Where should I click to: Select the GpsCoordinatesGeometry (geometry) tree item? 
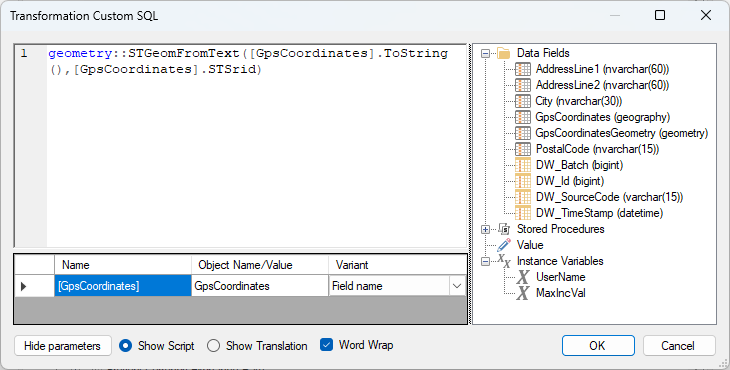tap(622, 133)
